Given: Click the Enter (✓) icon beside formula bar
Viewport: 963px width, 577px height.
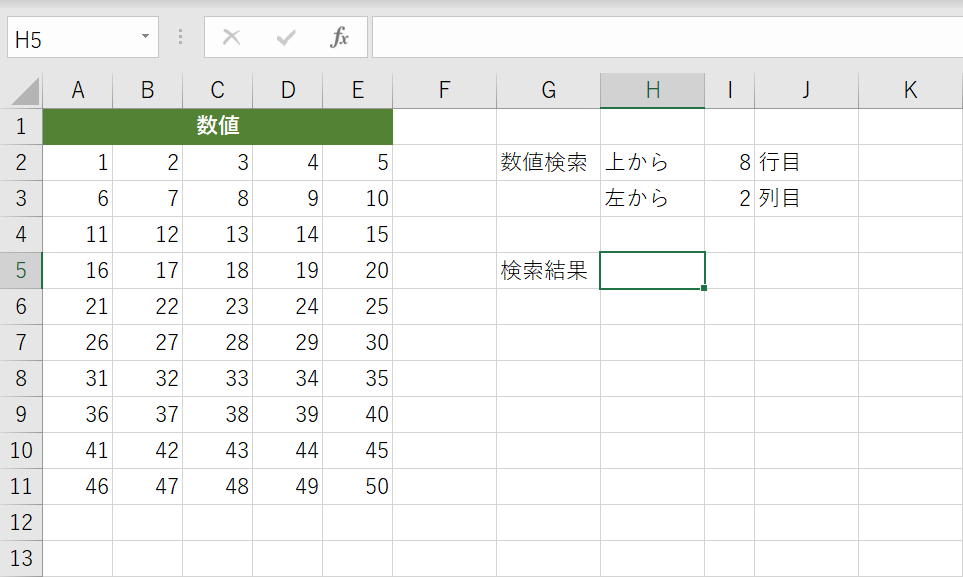Looking at the screenshot, I should (x=286, y=38).
